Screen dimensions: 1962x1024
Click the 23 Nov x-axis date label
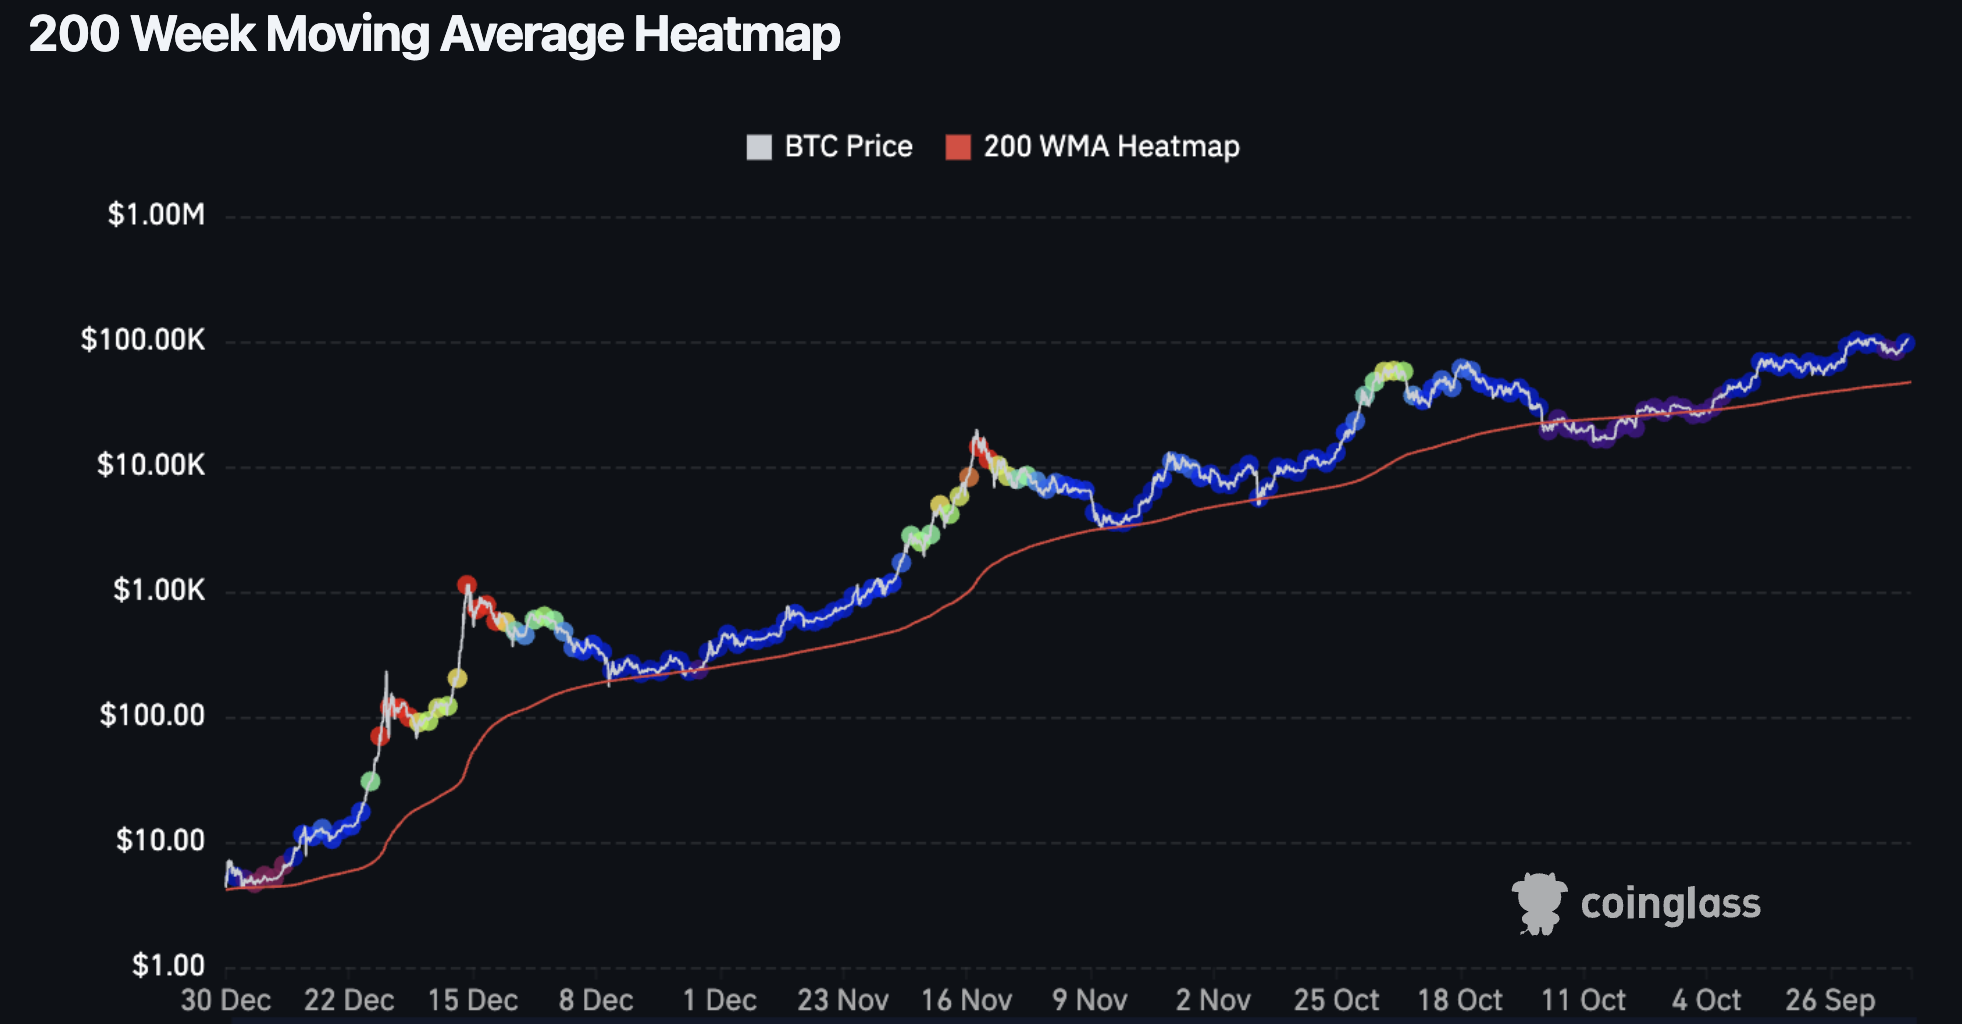[842, 1000]
